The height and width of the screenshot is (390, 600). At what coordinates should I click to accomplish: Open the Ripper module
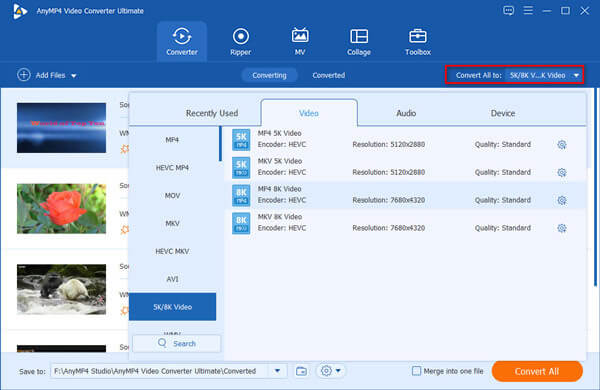click(241, 41)
